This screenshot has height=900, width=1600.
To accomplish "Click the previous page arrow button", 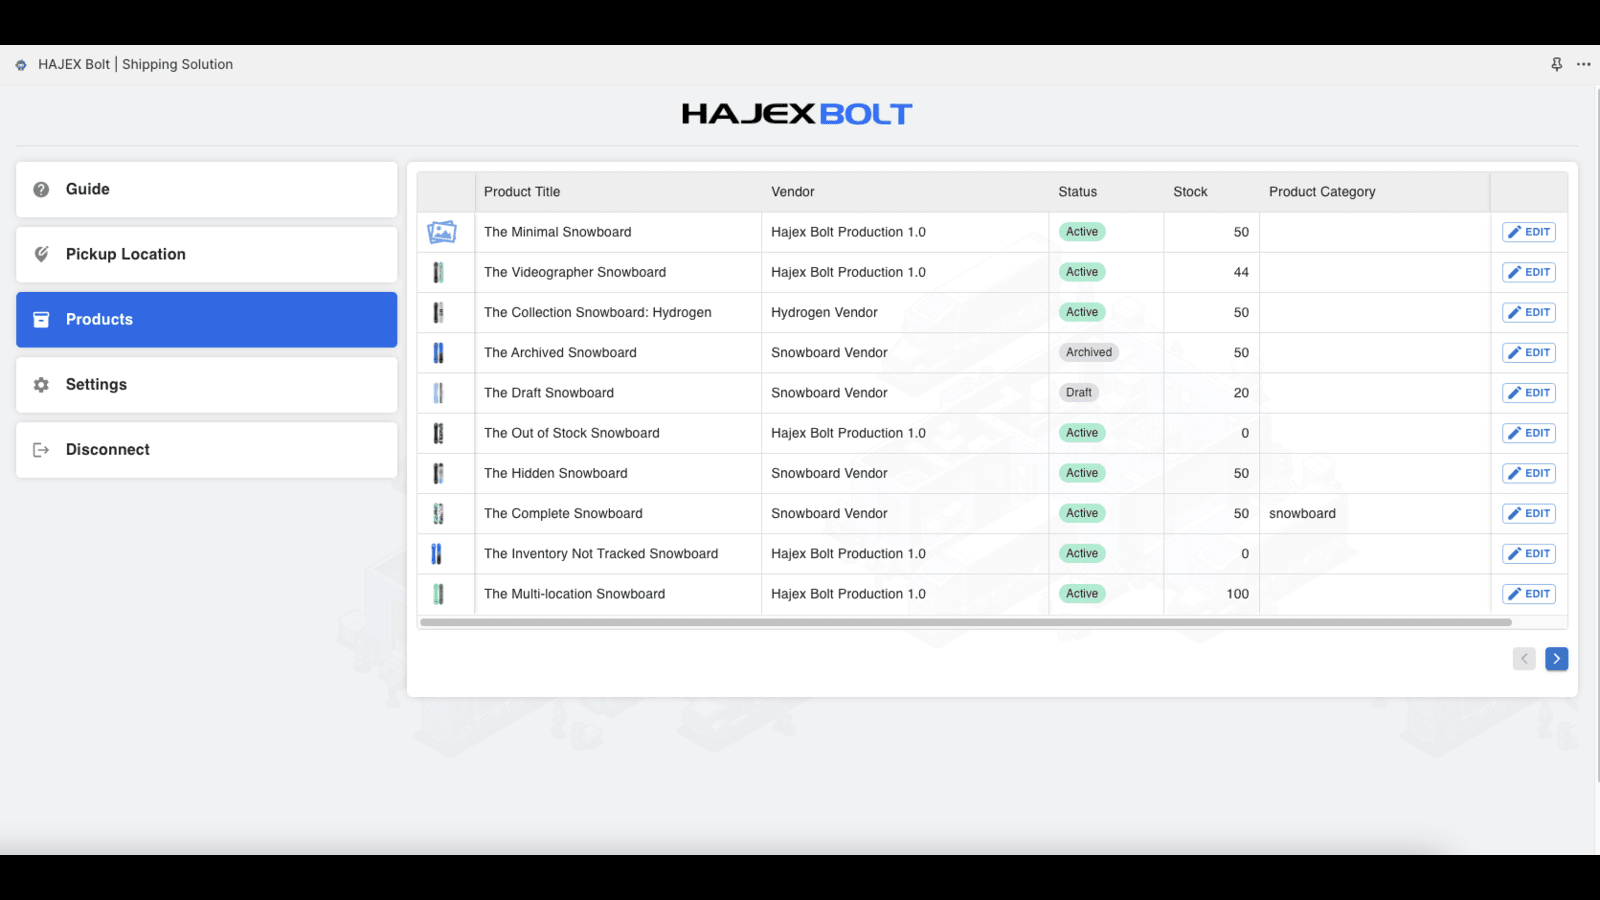I will coord(1524,659).
